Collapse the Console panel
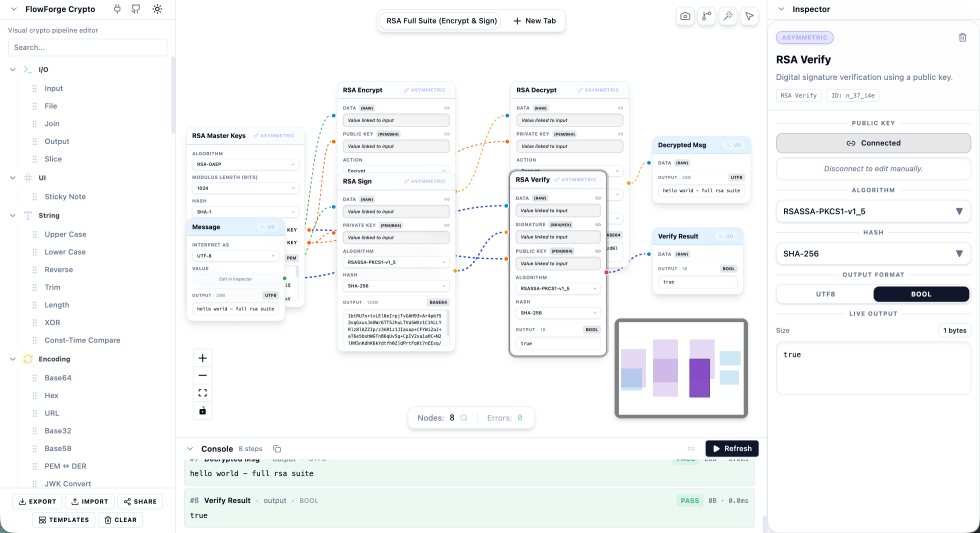980x533 pixels. click(x=190, y=449)
